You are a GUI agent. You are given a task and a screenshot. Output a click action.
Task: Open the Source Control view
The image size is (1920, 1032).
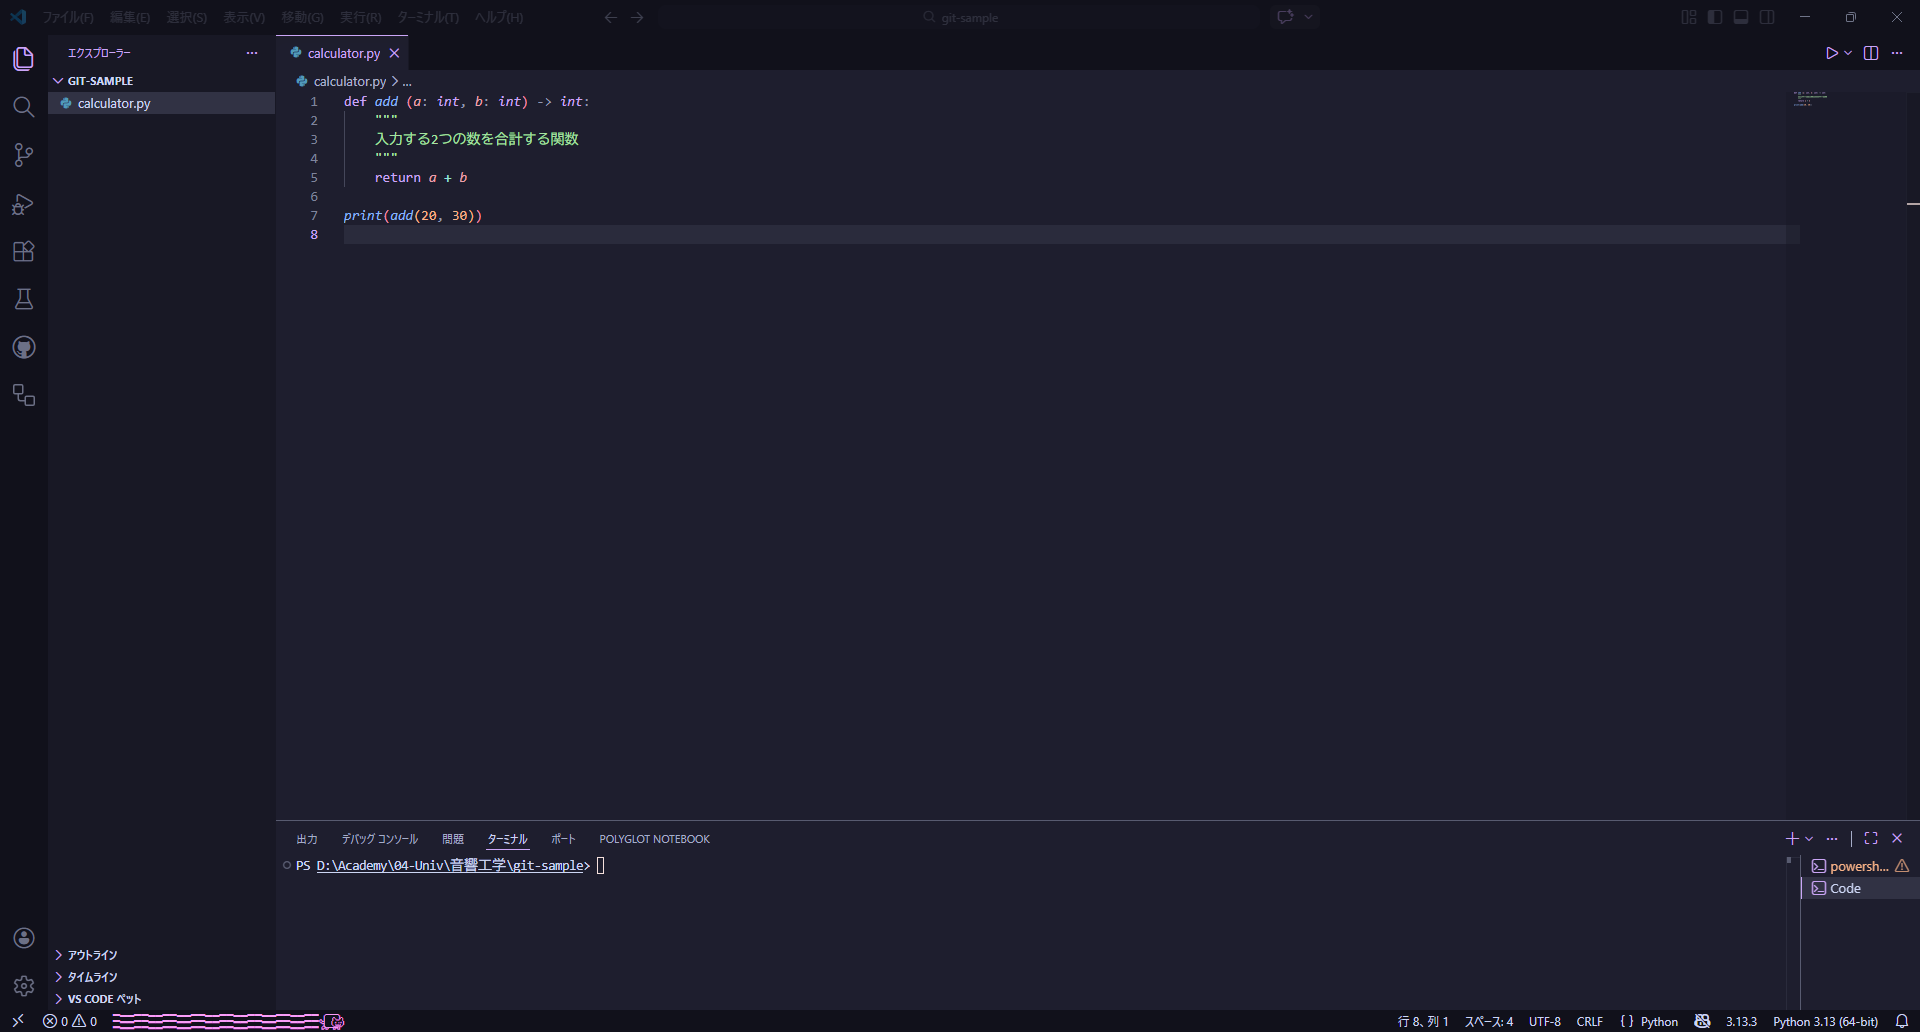24,155
